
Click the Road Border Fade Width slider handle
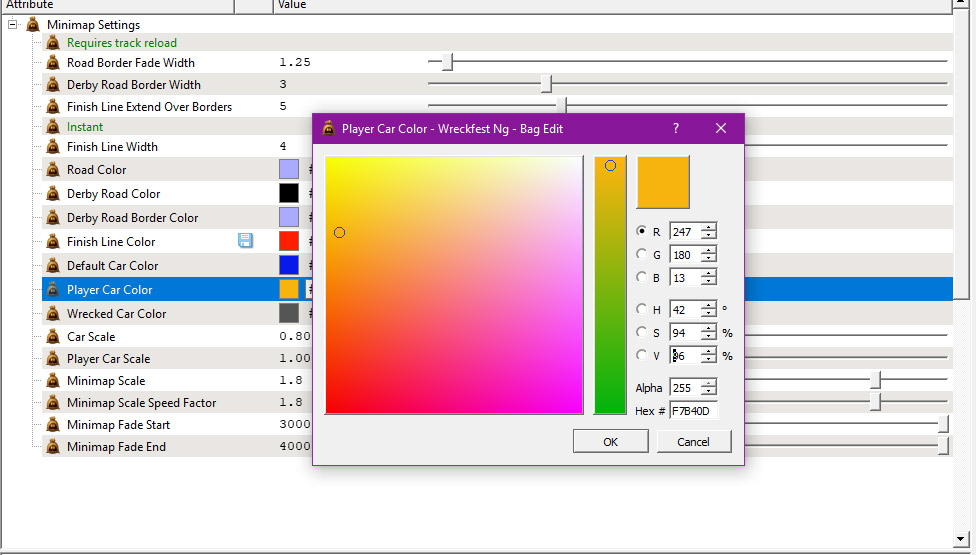pos(448,62)
